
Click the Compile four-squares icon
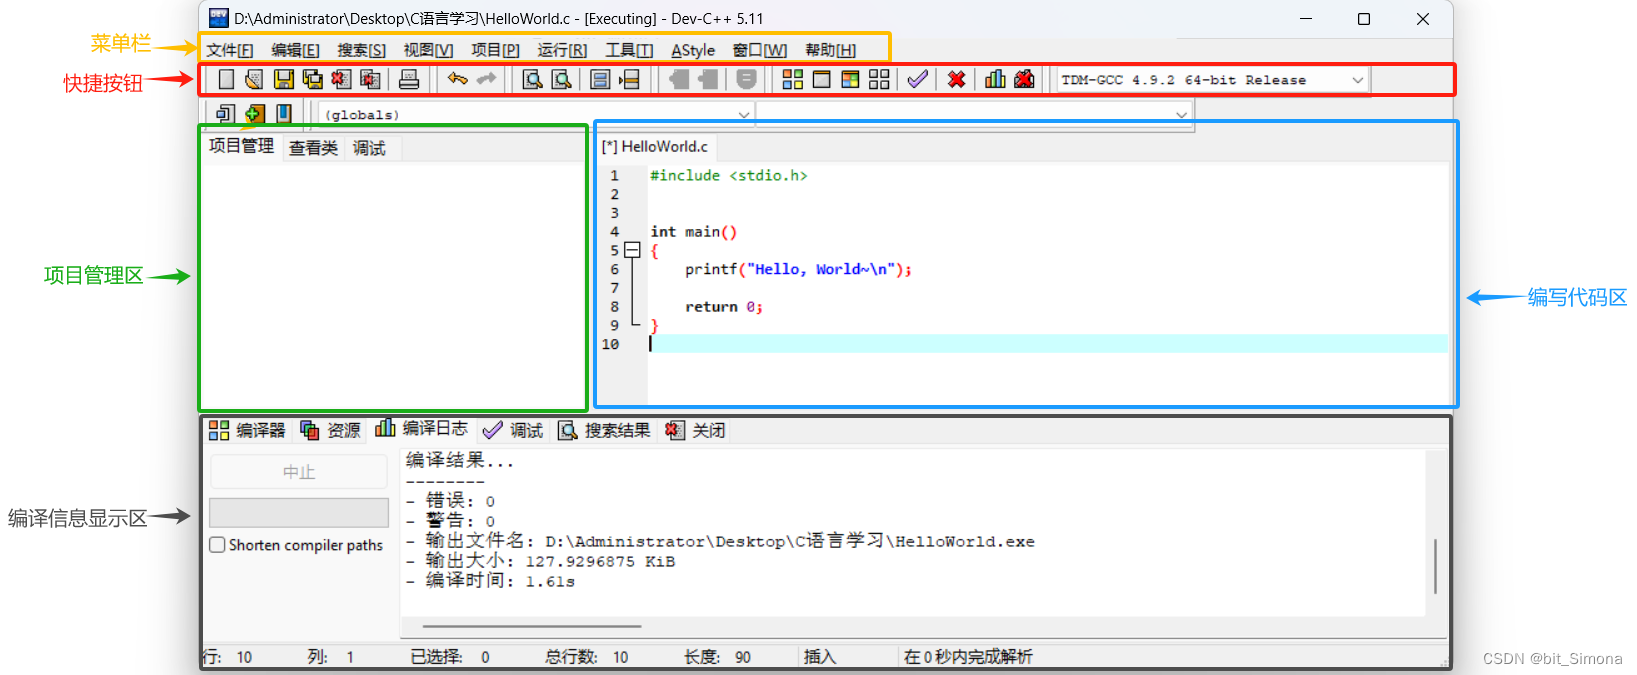[x=793, y=79]
